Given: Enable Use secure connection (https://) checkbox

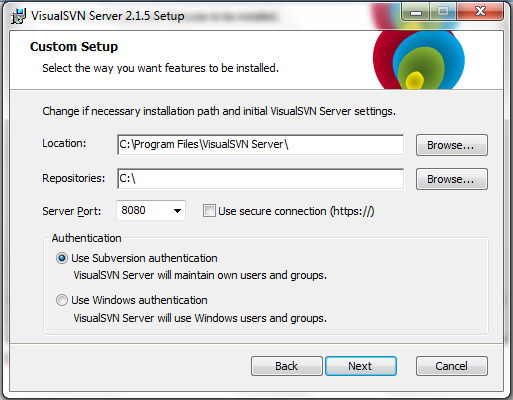Looking at the screenshot, I should point(209,211).
